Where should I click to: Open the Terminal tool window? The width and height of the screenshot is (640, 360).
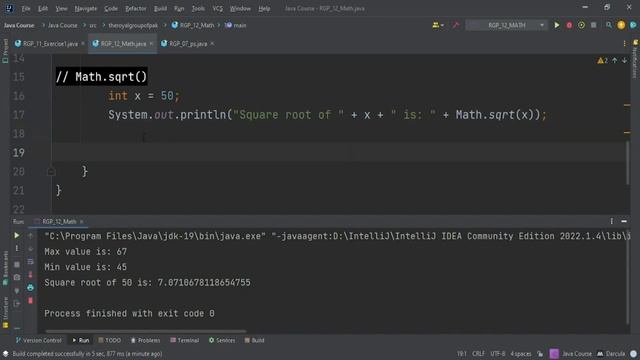coord(184,340)
